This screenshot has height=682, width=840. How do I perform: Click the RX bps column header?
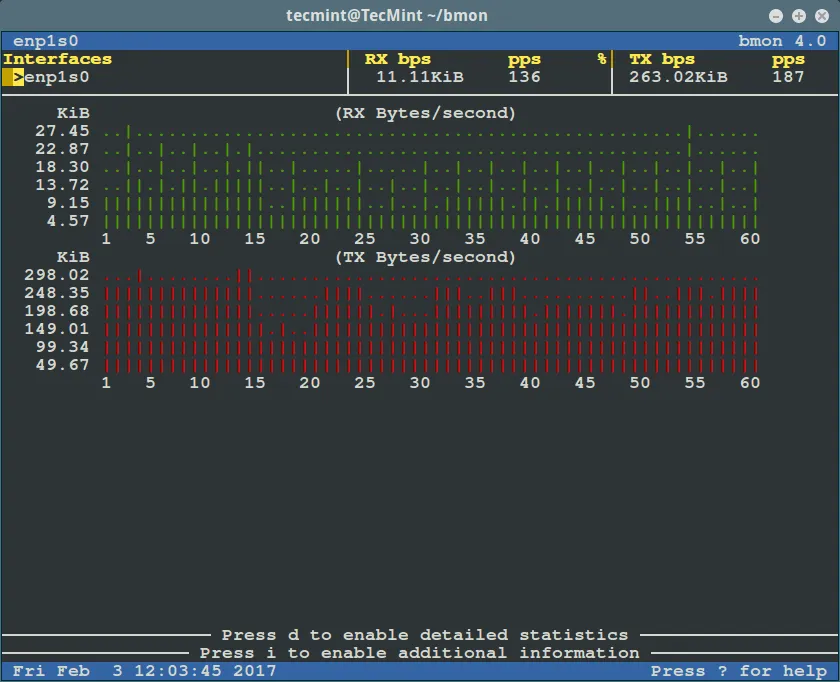397,59
